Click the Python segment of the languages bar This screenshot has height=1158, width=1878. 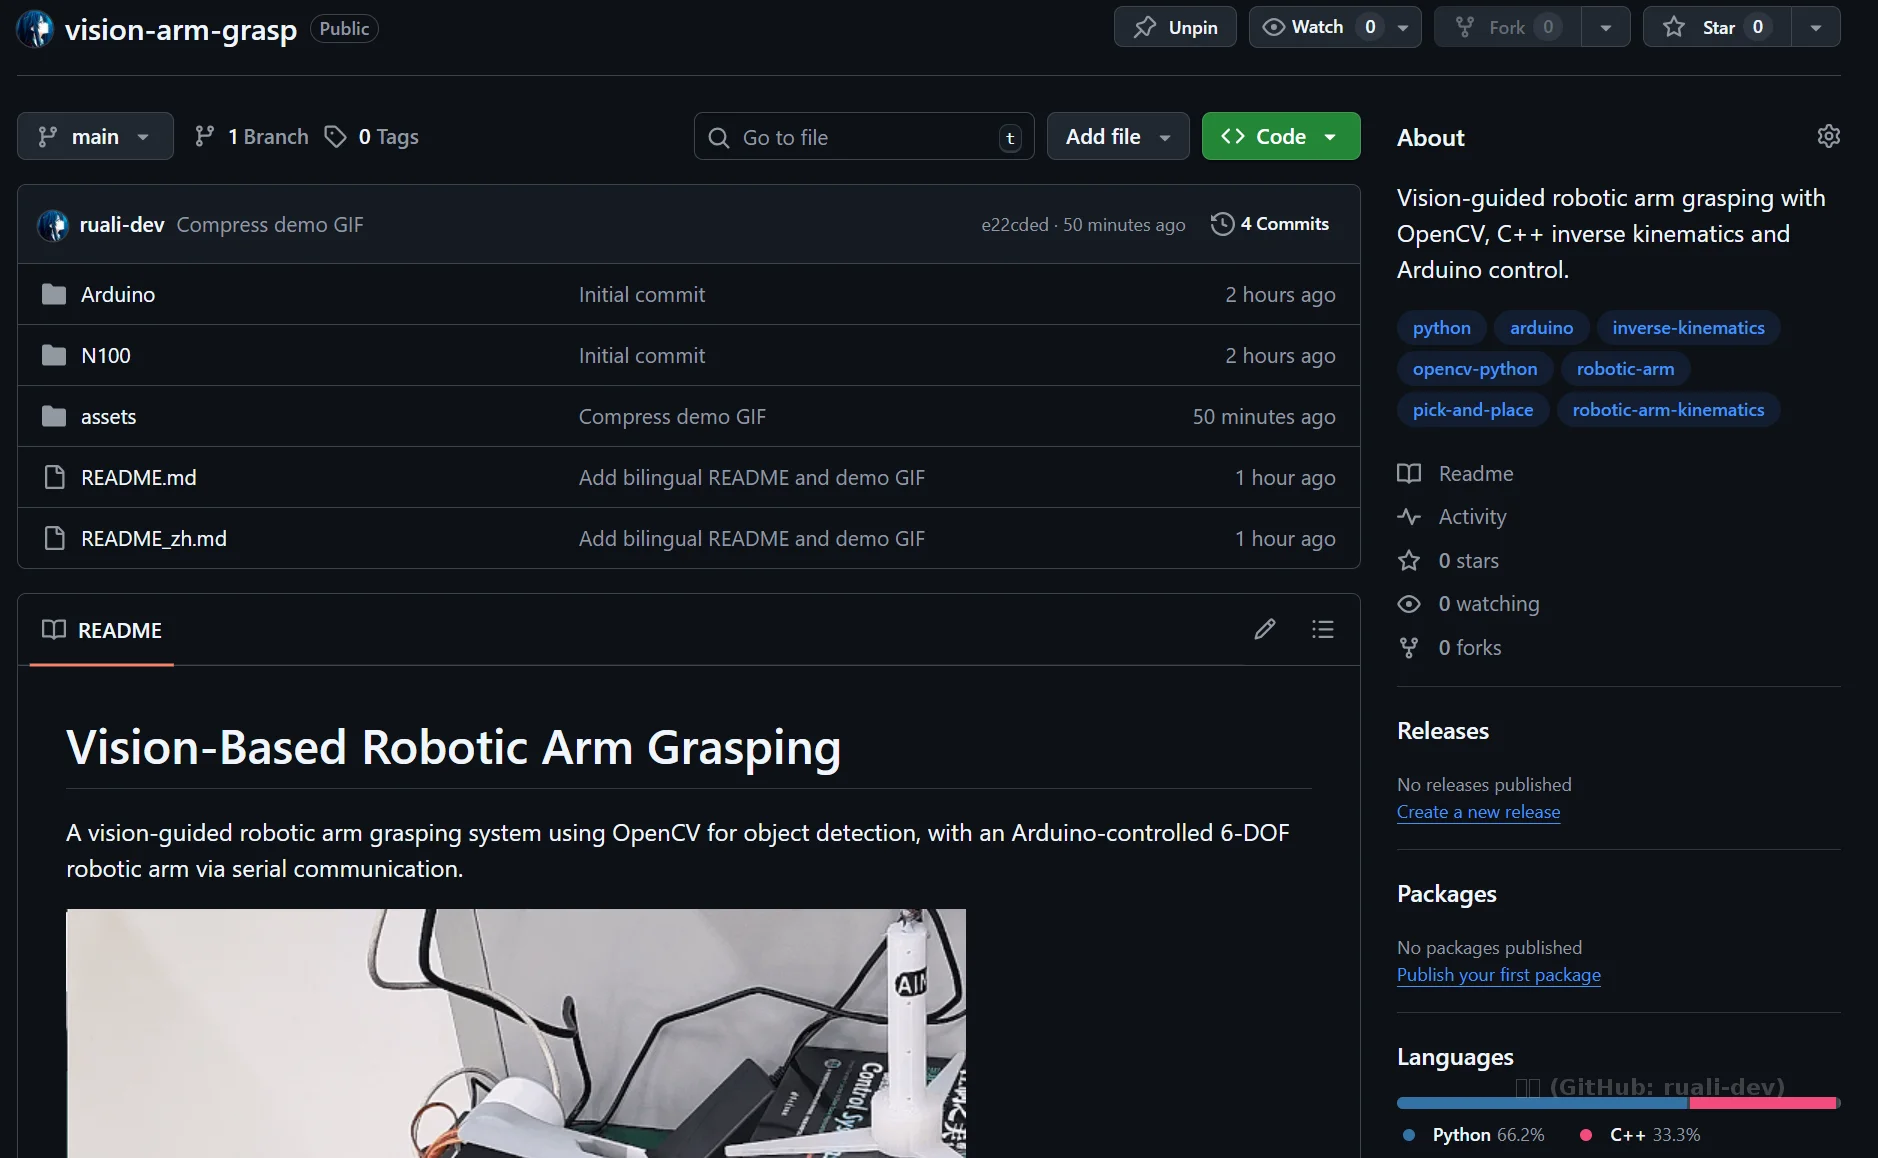1540,1102
